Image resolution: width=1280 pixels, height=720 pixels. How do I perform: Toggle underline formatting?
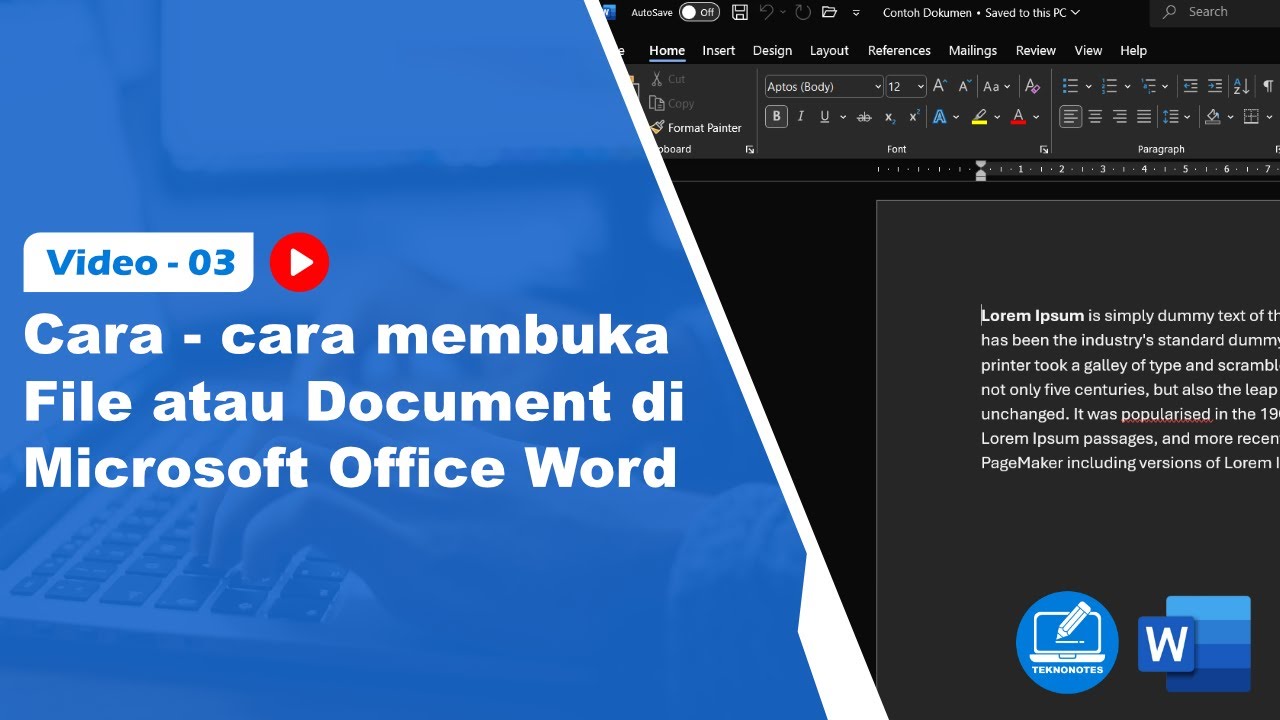point(825,117)
